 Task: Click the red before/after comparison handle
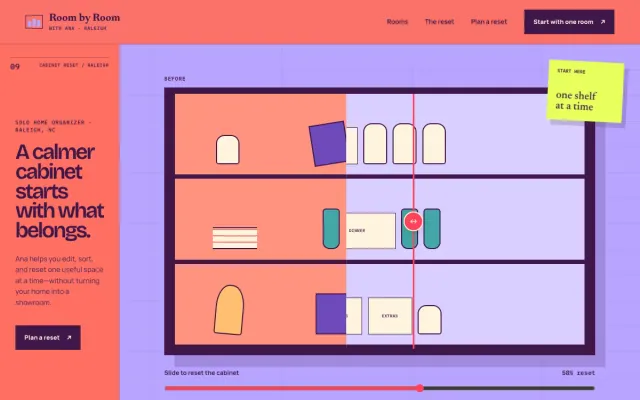coord(413,221)
